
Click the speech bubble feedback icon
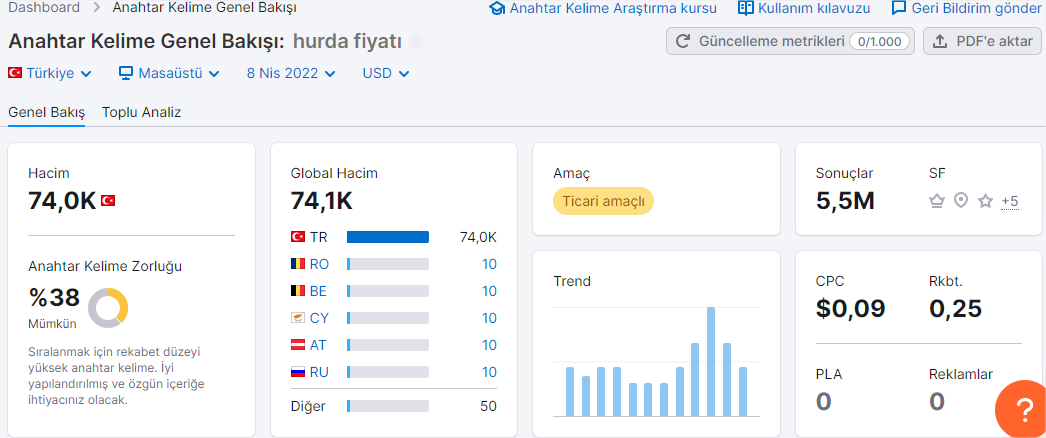point(899,9)
